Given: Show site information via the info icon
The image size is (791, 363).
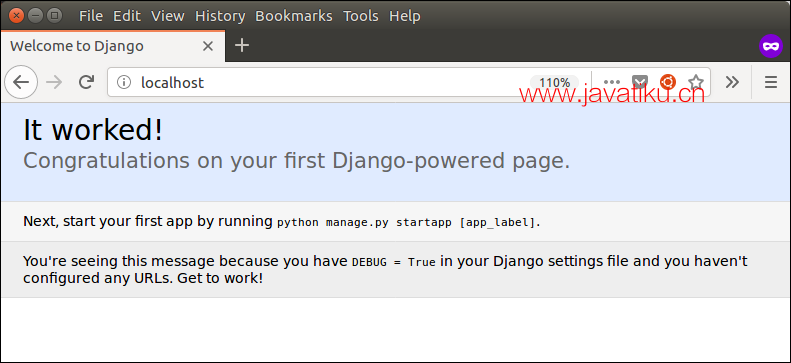Looking at the screenshot, I should (124, 82).
